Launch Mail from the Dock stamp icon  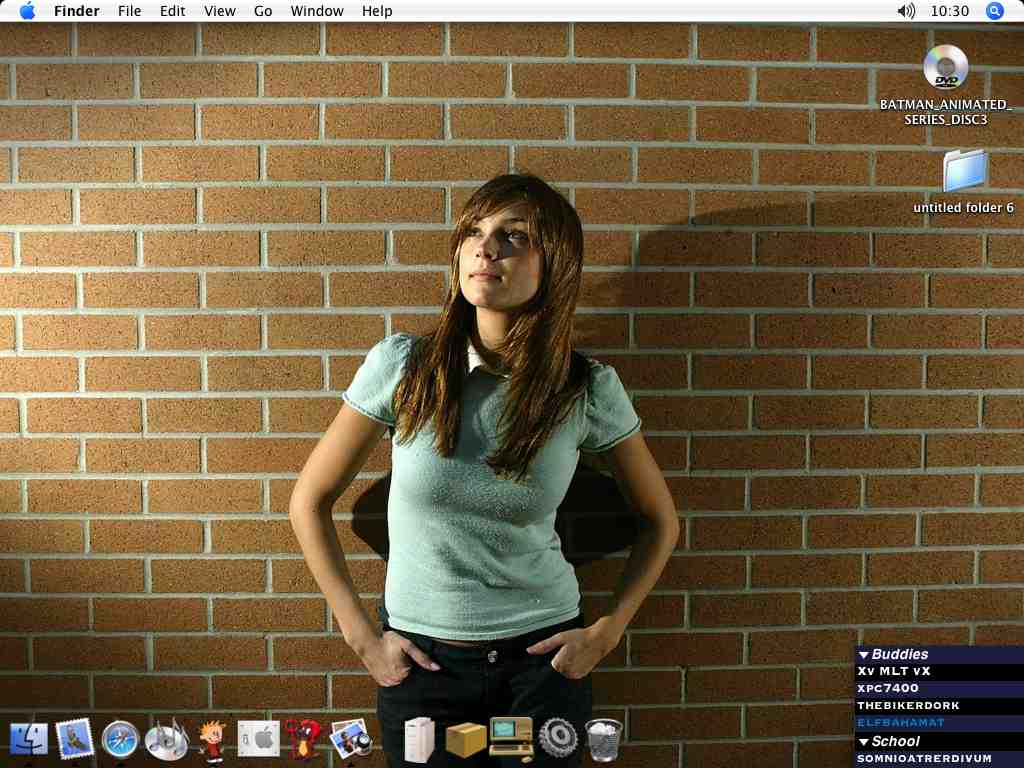tap(74, 739)
